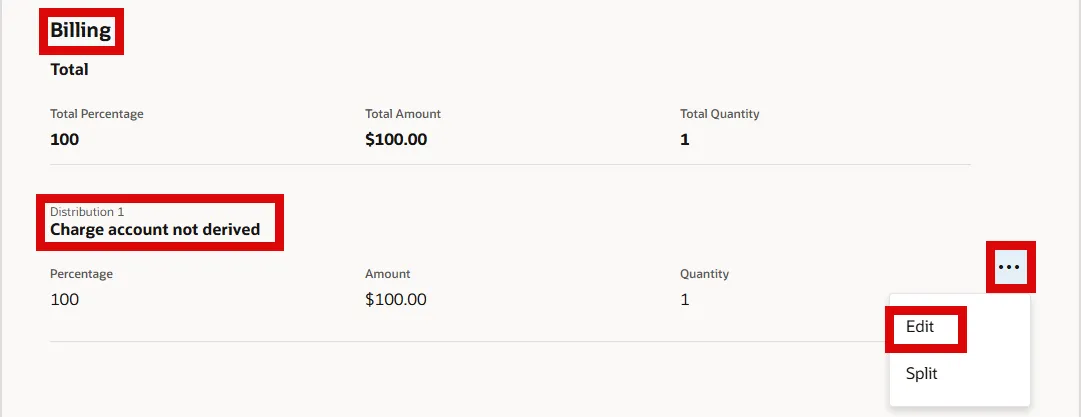This screenshot has width=1081, height=417.
Task: Select the distribution percentage value 100
Action: pos(64,299)
